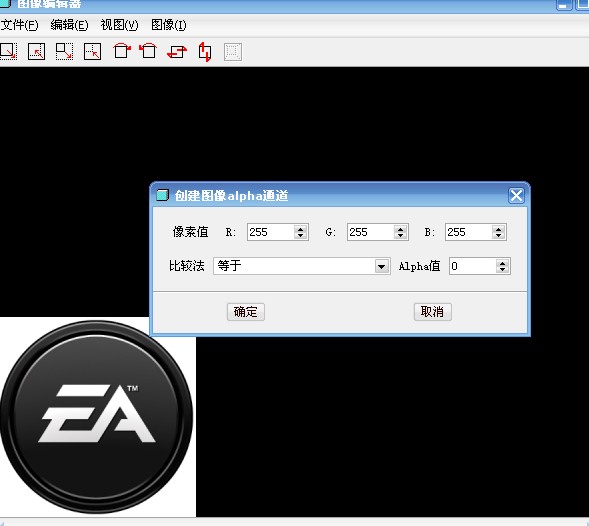Decrease the R value with down arrow
Screen dimensions: 589x526
[301, 236]
